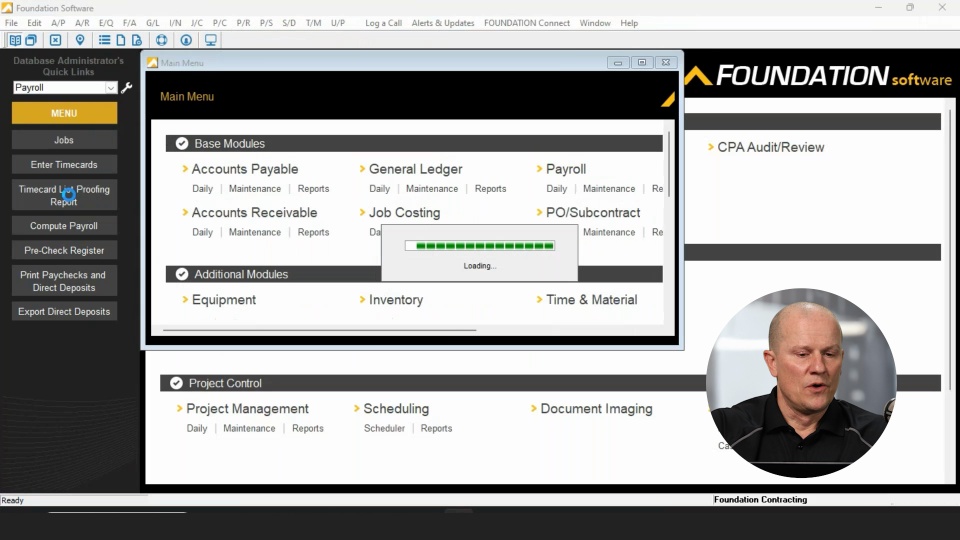The image size is (960, 540).
Task: Click the Base Modules check circle icon
Action: click(182, 143)
